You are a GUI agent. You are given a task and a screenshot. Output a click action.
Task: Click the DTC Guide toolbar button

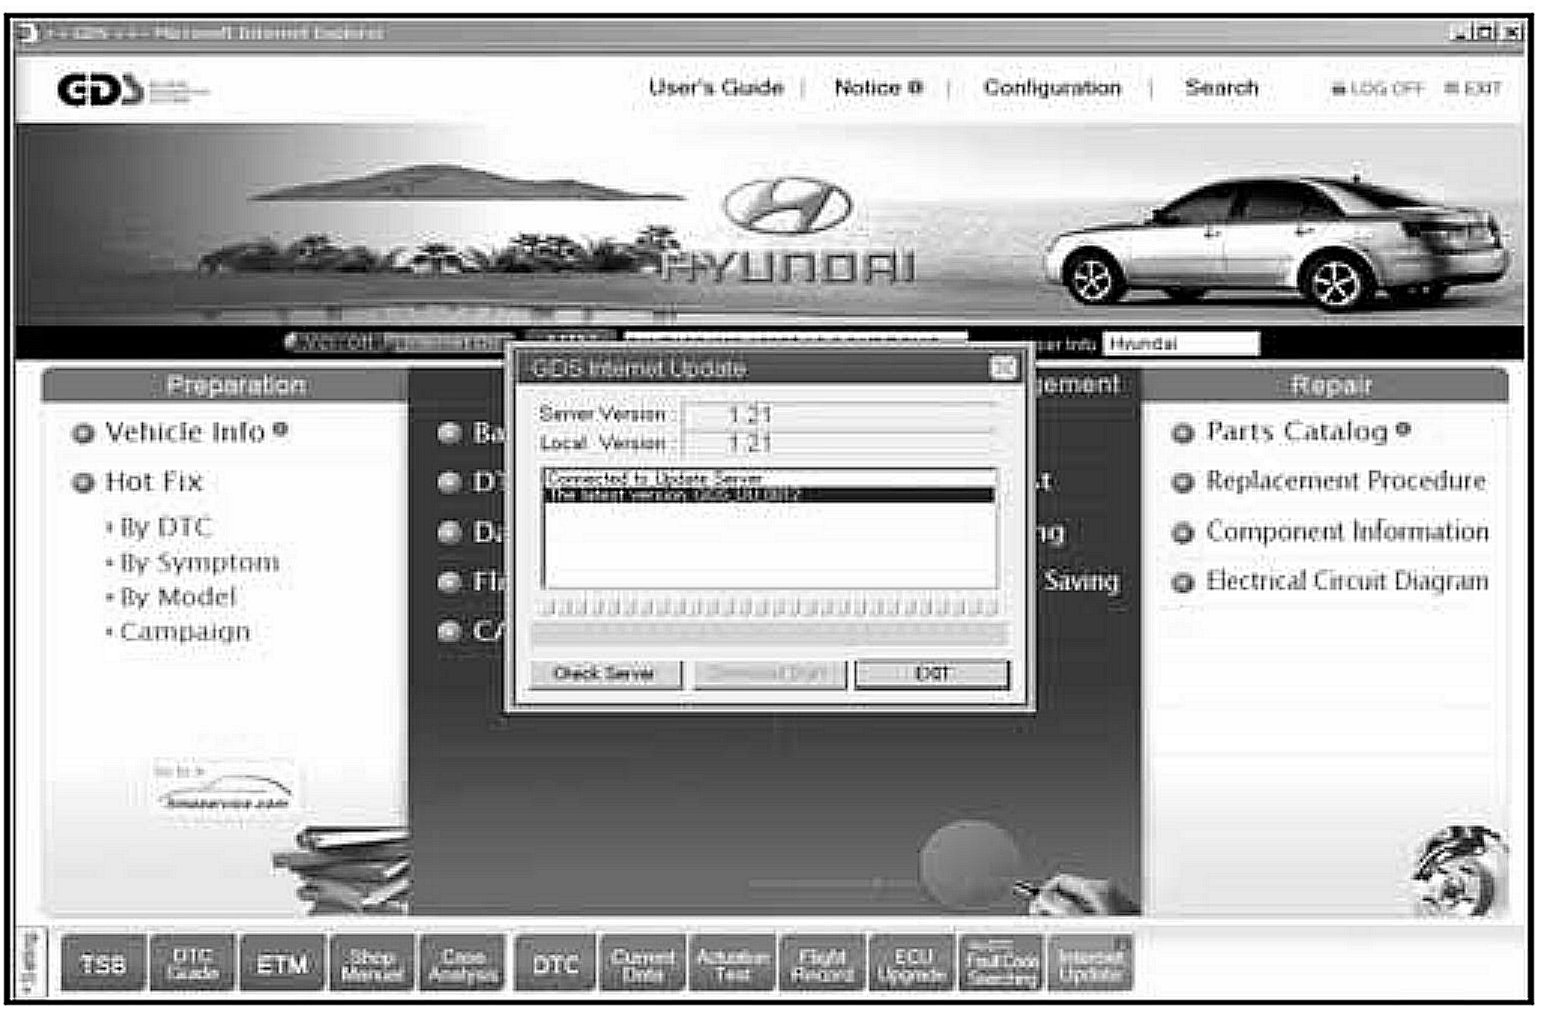click(193, 963)
